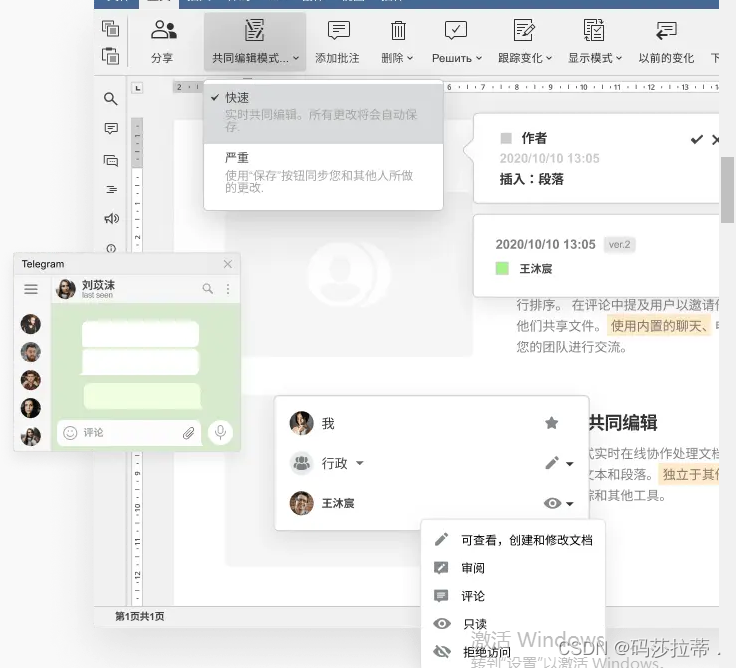This screenshot has height=668, width=736.
Task: Expand the 显示模式 display mode dropdown
Action: tap(595, 42)
